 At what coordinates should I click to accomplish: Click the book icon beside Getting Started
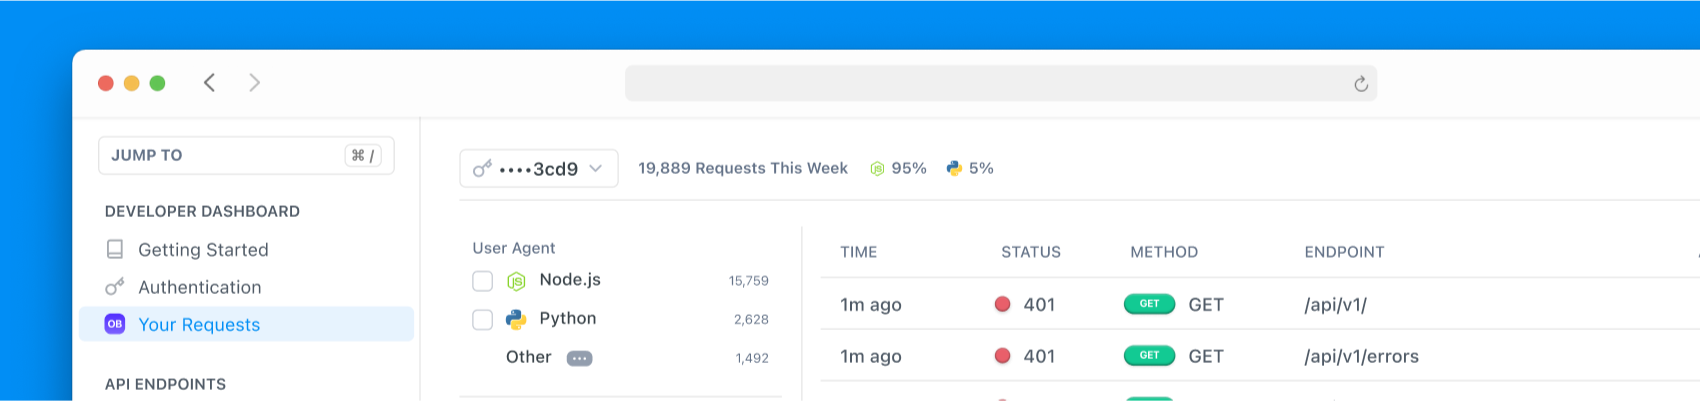[x=115, y=249]
